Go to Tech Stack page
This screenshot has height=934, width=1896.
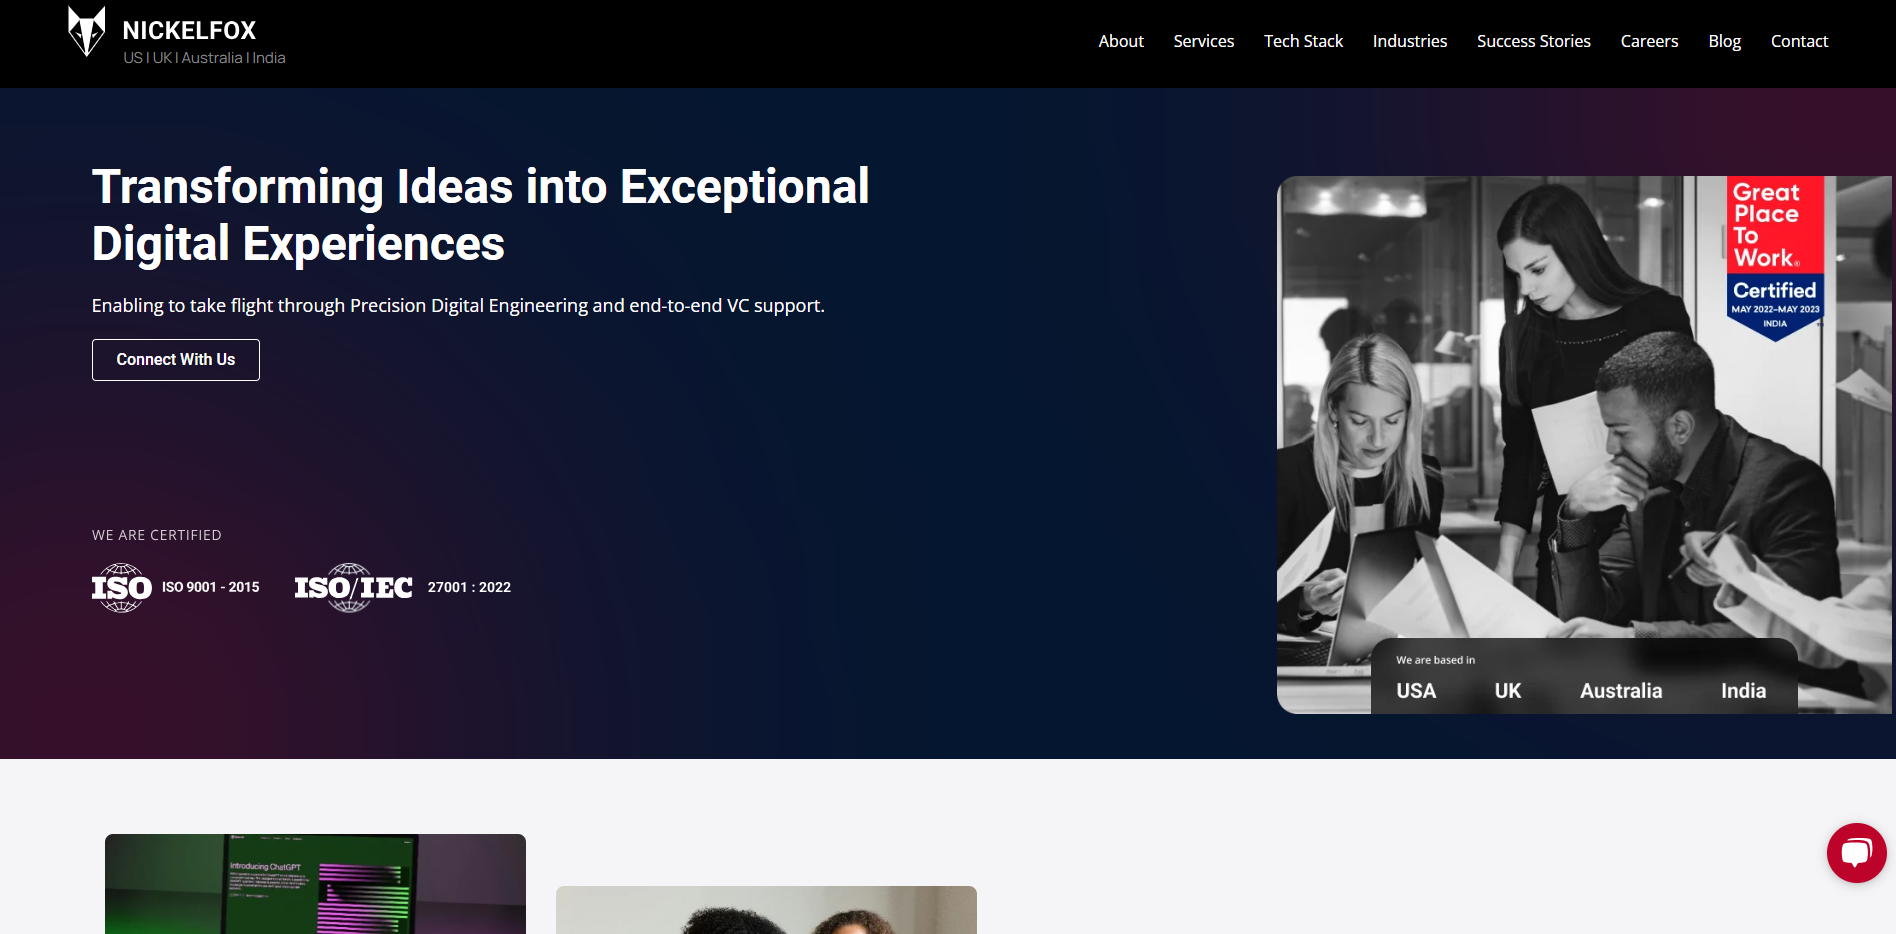[1303, 41]
